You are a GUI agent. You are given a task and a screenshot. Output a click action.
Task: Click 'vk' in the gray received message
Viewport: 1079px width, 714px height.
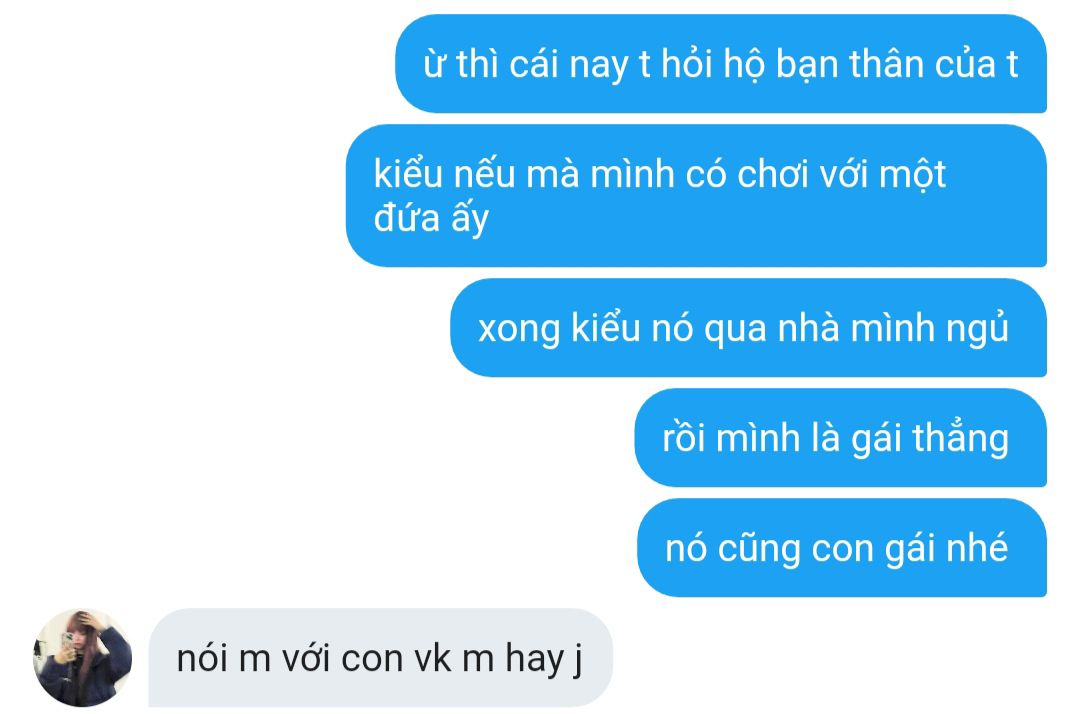coord(432,658)
